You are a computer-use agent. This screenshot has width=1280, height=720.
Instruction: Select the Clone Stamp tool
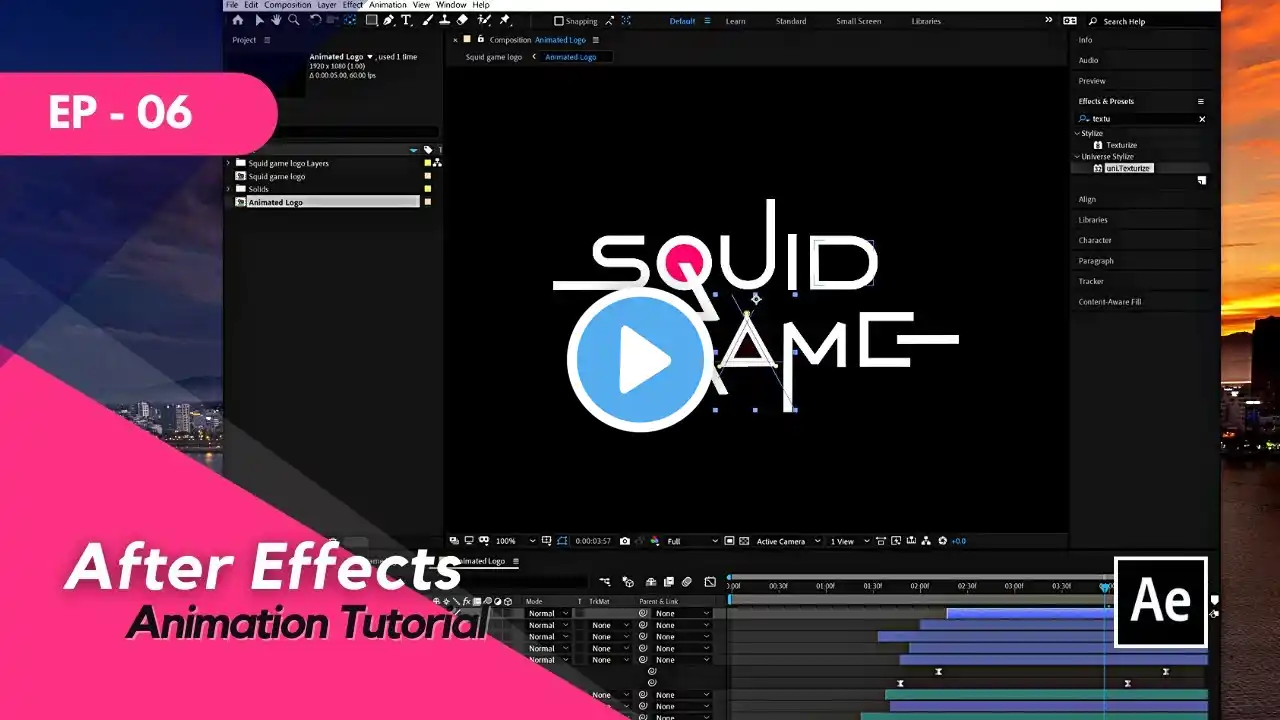pyautogui.click(x=444, y=20)
